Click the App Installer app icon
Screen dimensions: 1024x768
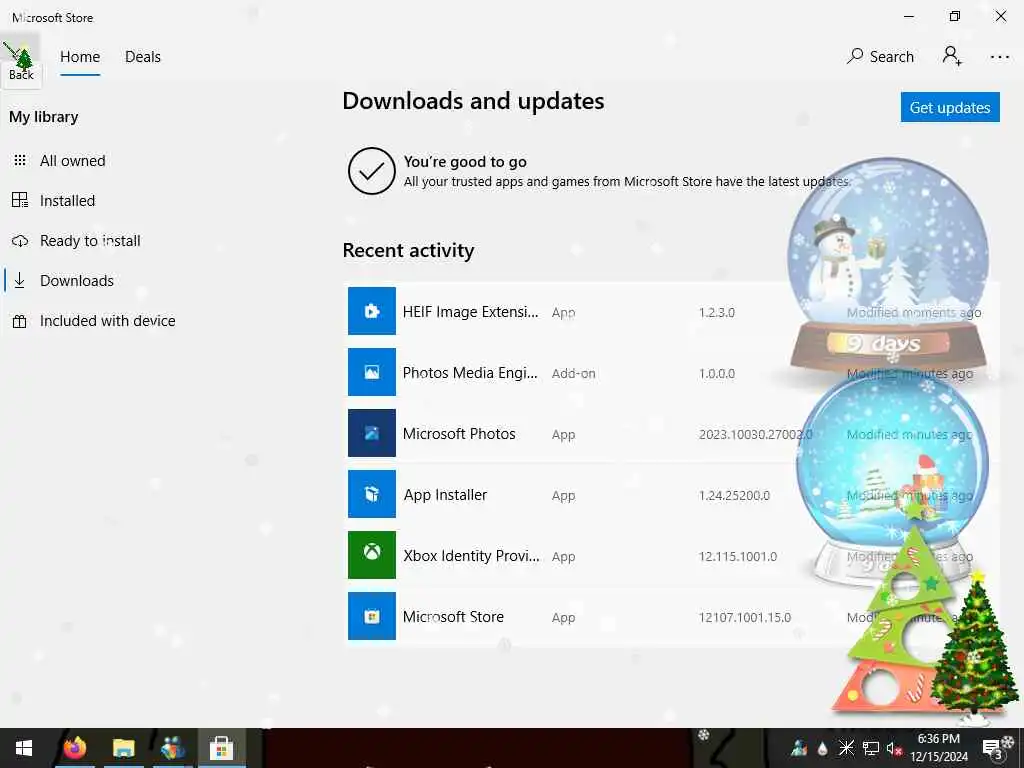point(372,494)
